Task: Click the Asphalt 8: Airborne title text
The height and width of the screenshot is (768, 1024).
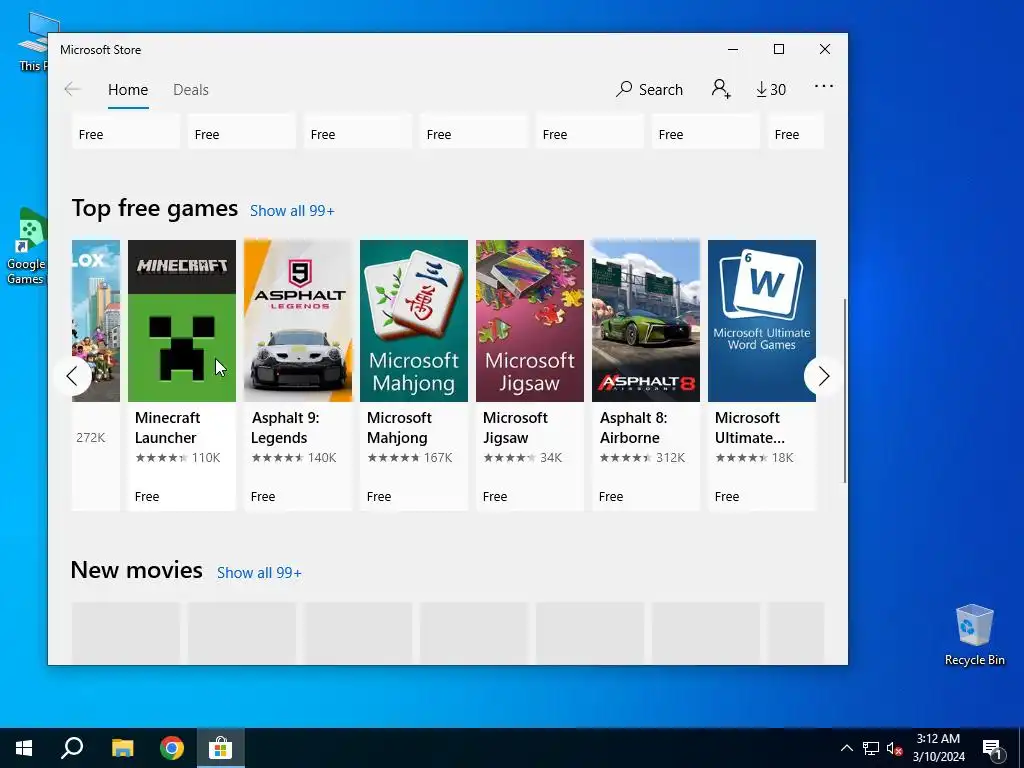Action: [633, 428]
